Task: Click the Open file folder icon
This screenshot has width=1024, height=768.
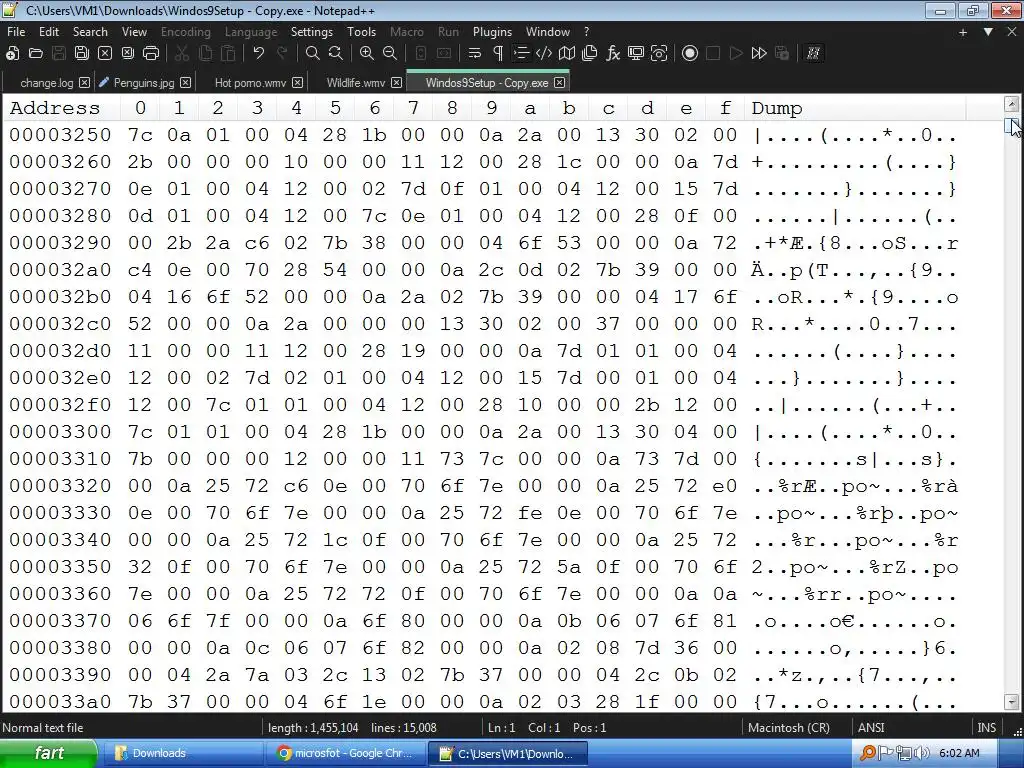Action: tap(35, 54)
